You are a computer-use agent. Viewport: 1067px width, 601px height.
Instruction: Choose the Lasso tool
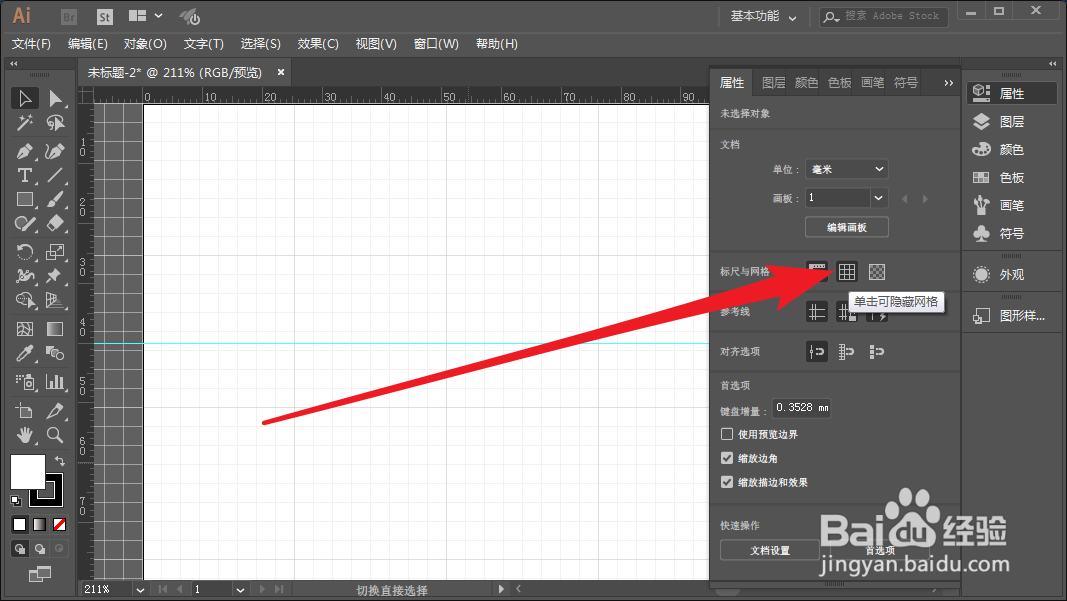click(55, 123)
